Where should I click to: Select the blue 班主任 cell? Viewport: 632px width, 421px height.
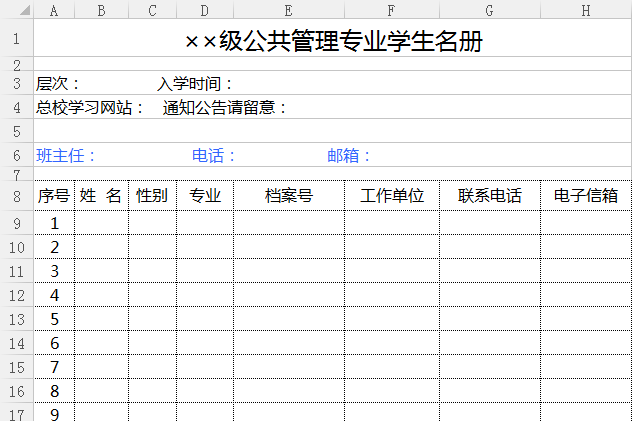coord(66,156)
